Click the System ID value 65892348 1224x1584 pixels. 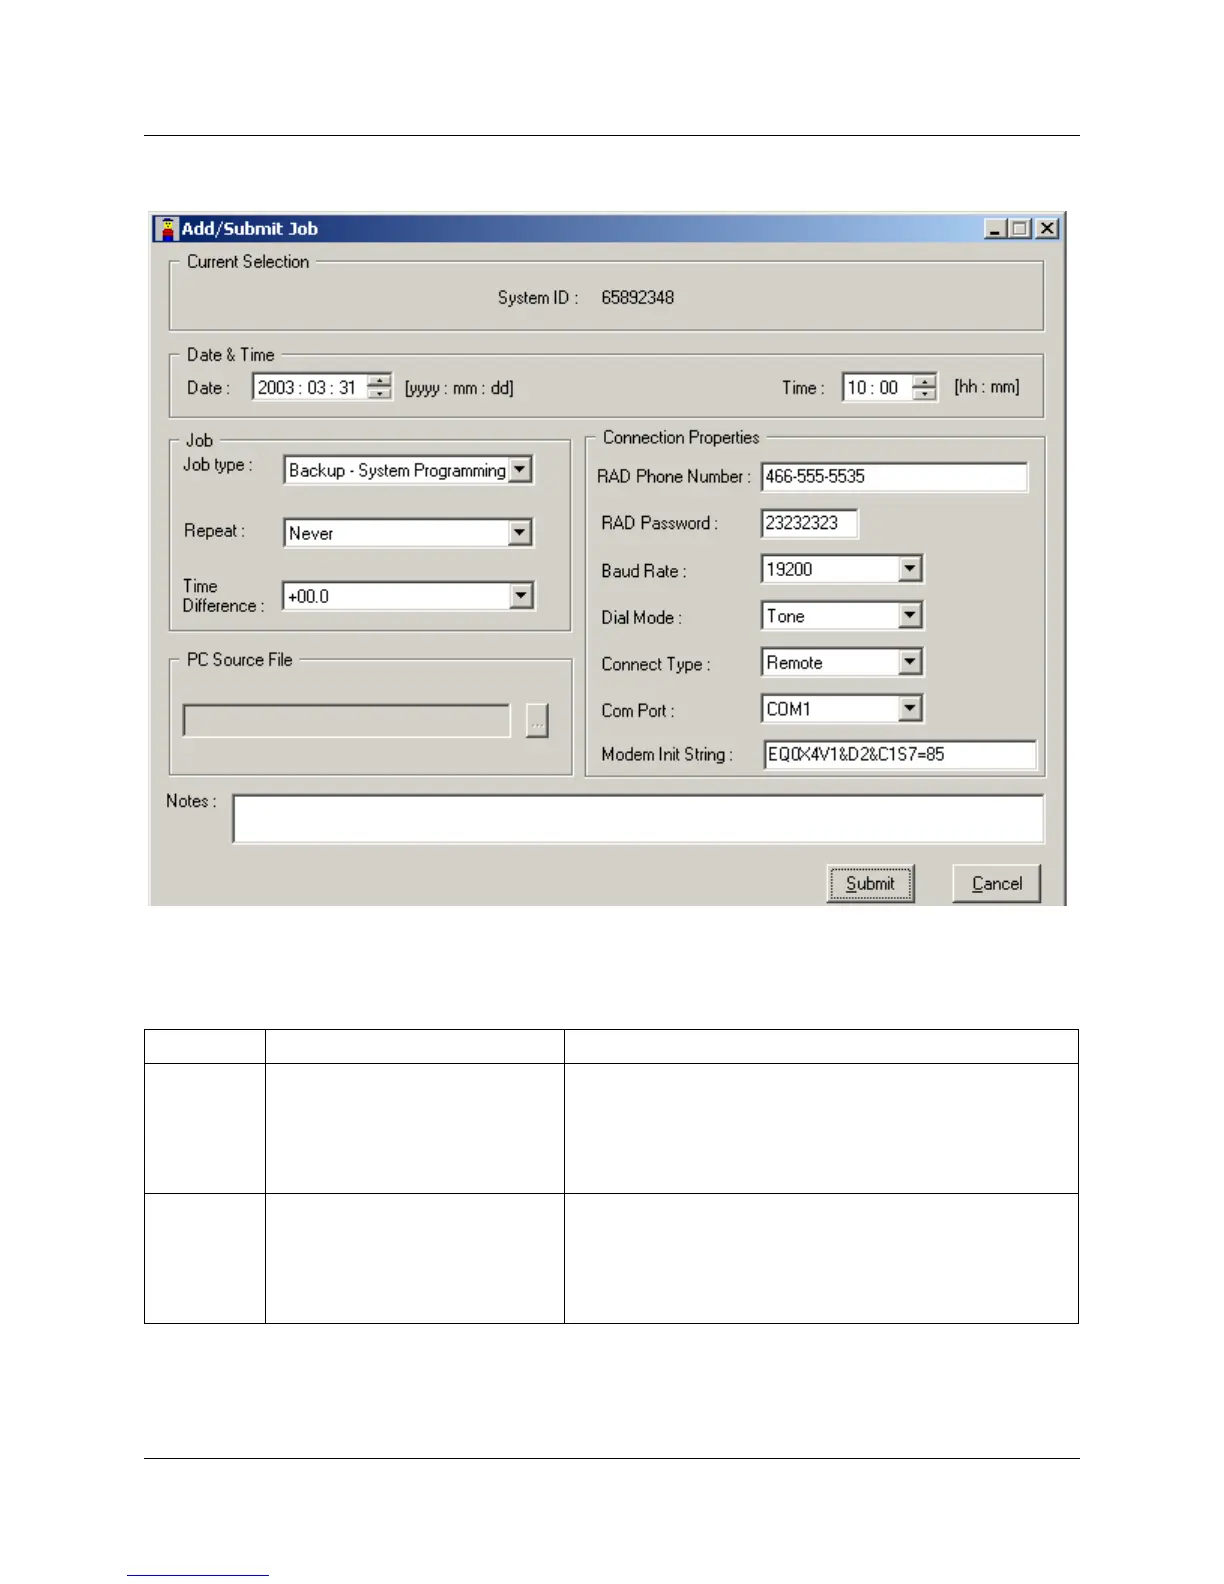click(637, 298)
